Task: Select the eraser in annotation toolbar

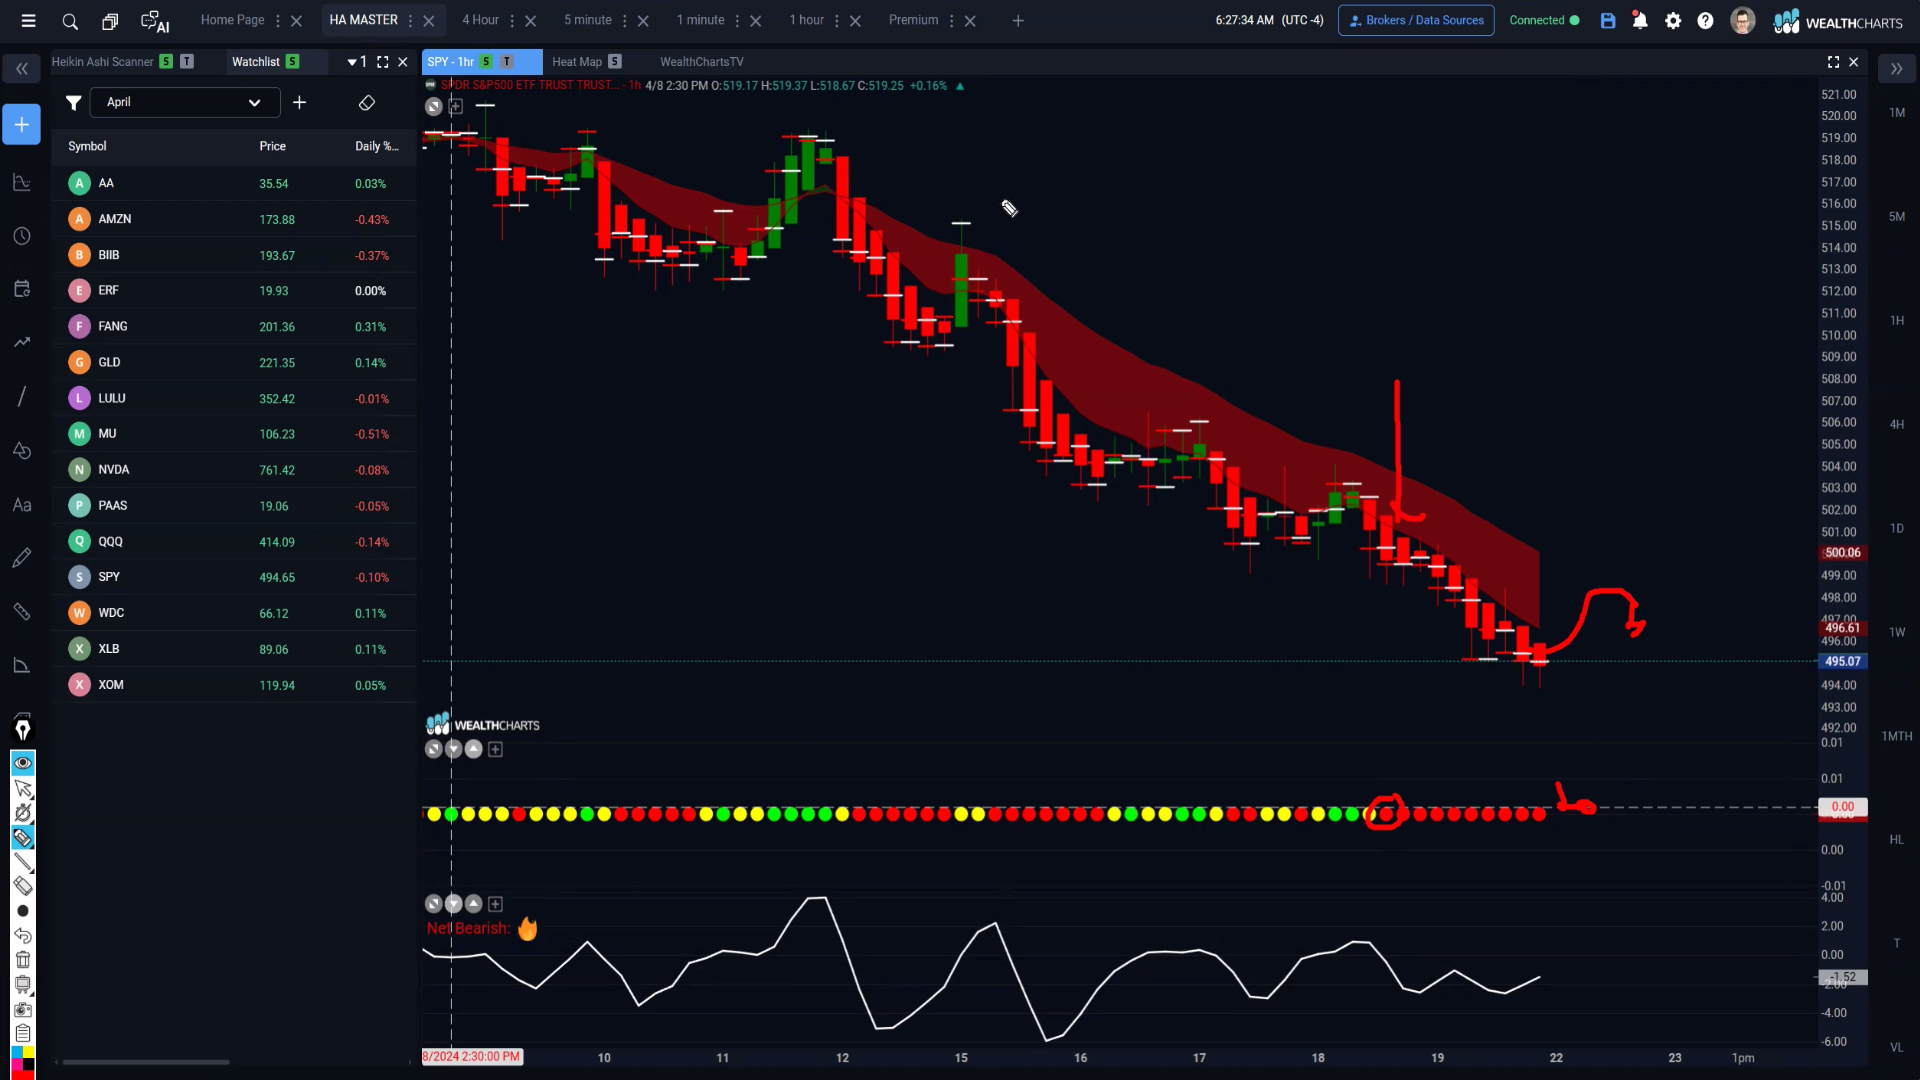Action: (22, 886)
